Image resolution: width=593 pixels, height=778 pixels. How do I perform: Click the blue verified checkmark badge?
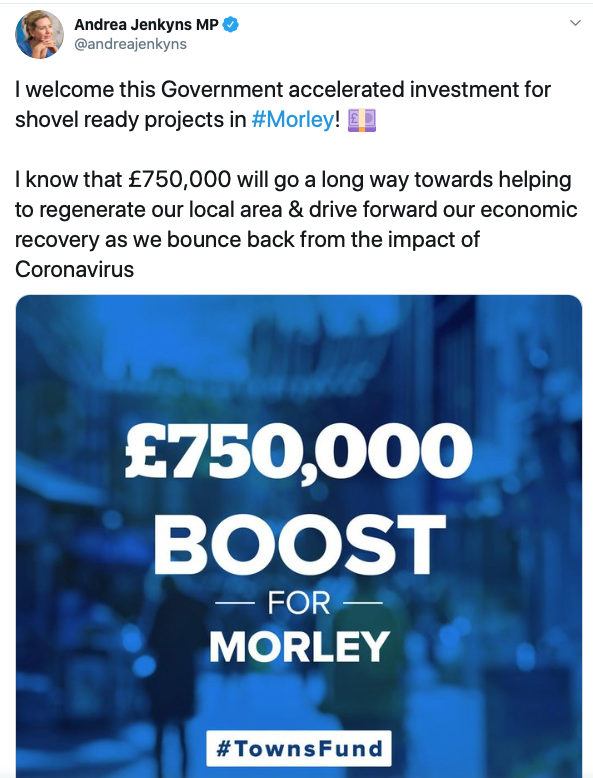(x=231, y=24)
